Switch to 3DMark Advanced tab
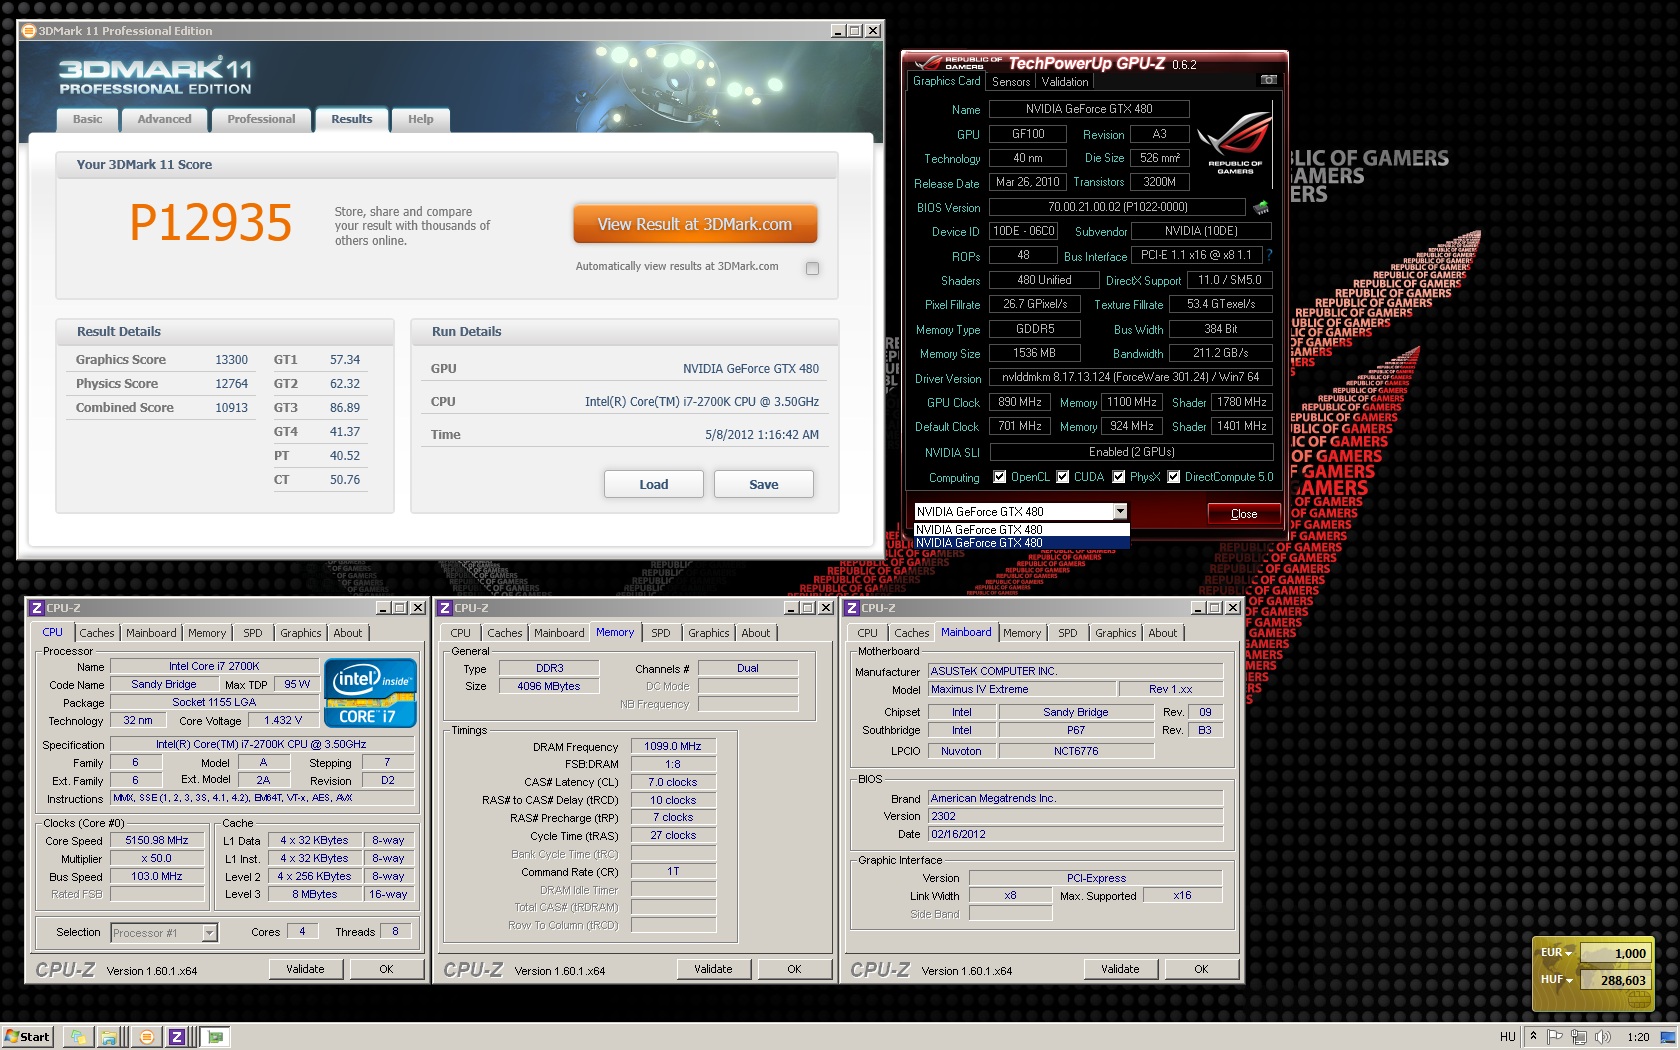This screenshot has width=1680, height=1050. pos(164,119)
